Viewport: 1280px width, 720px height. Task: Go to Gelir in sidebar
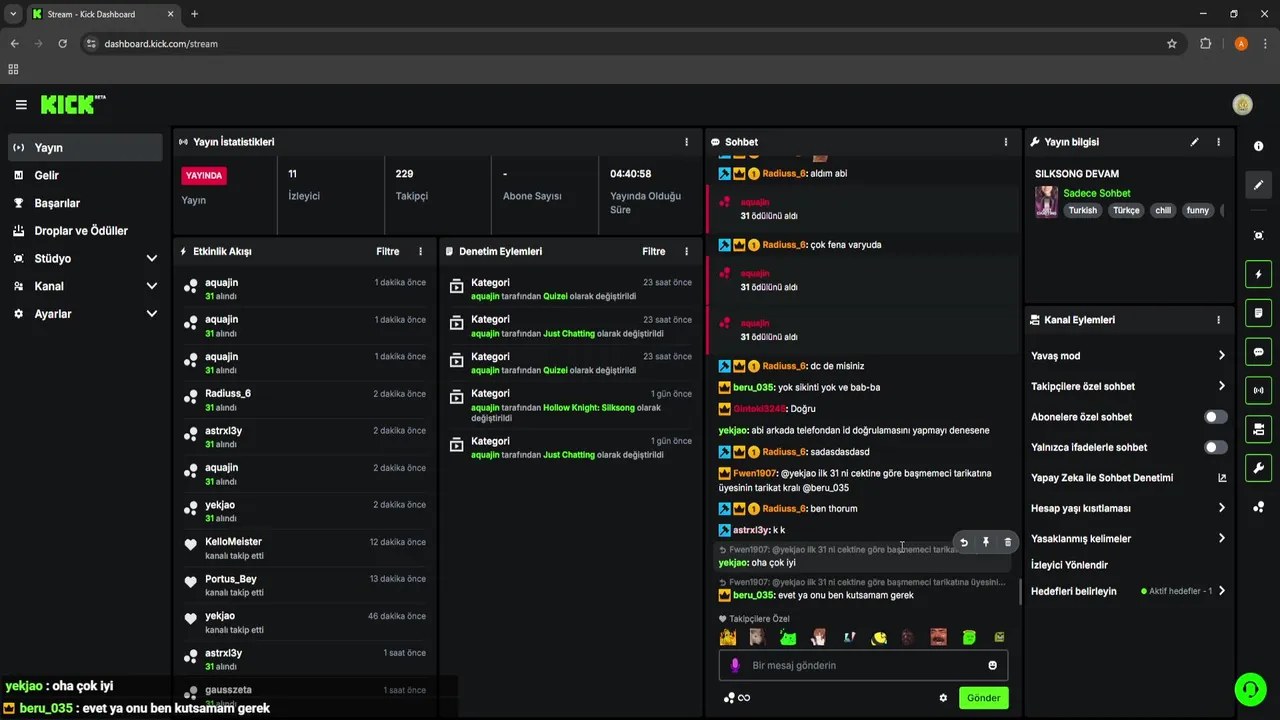85,175
